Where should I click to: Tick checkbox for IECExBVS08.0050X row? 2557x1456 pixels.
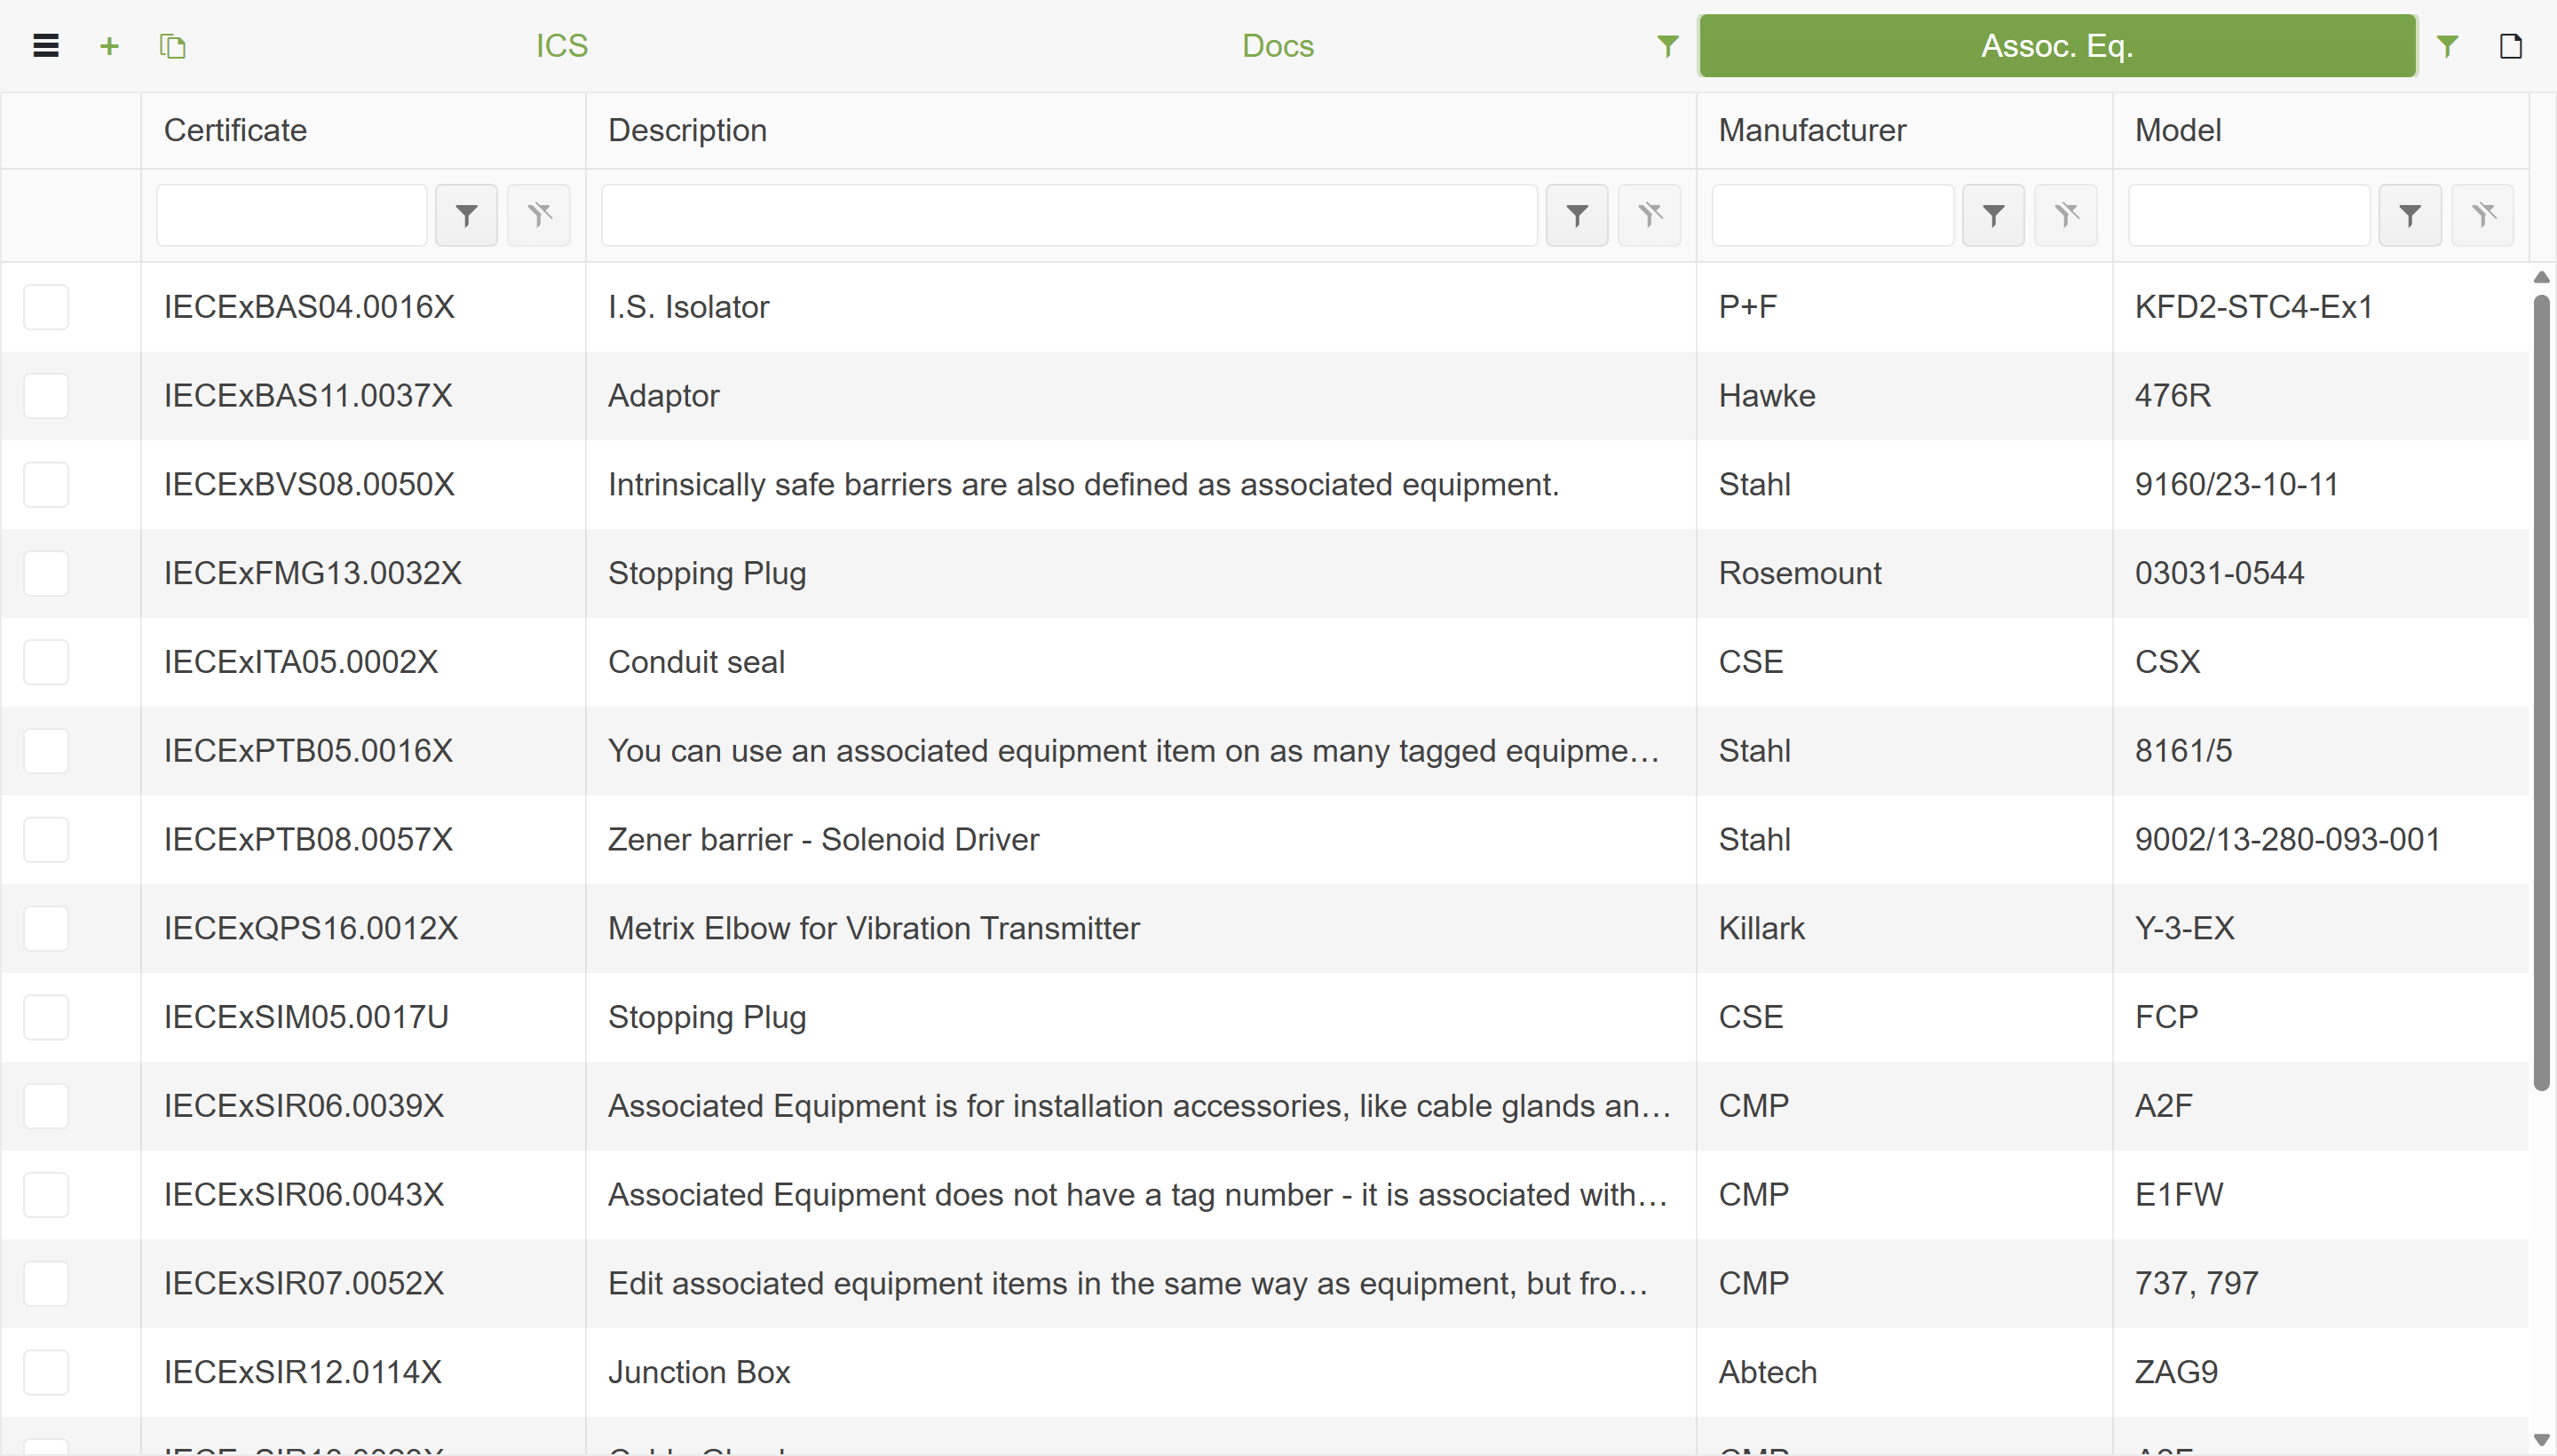coord(46,485)
